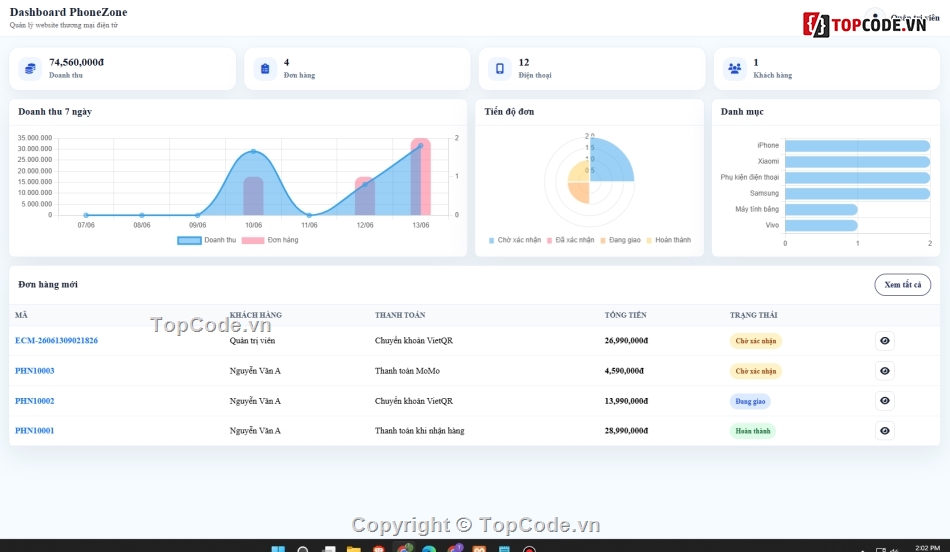Screen dimensions: 950x552
Task: View order PHN10003 via its eye icon
Action: pos(885,371)
